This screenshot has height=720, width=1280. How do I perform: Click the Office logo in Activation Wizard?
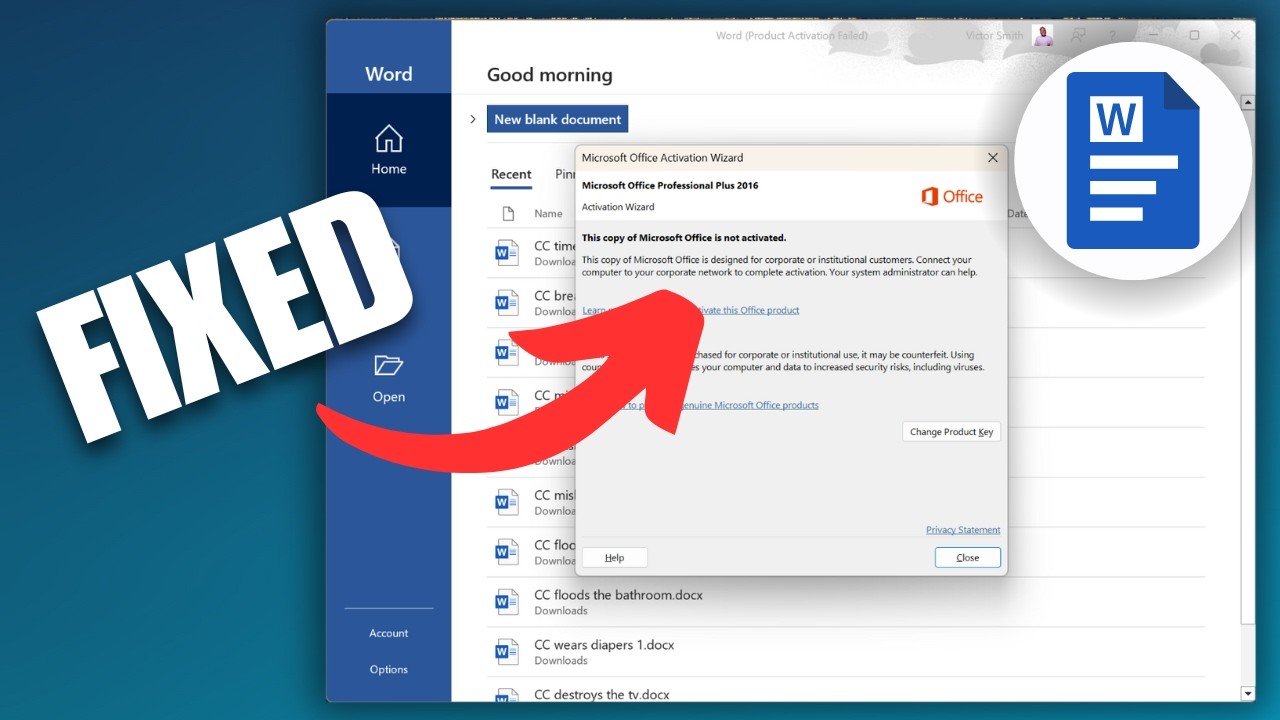(x=952, y=197)
